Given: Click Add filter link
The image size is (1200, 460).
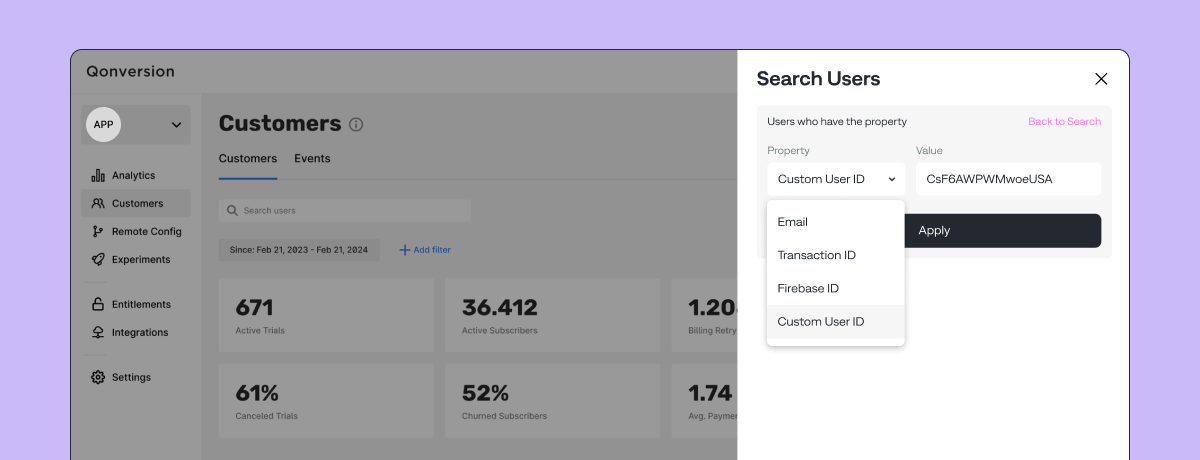Looking at the screenshot, I should [425, 250].
